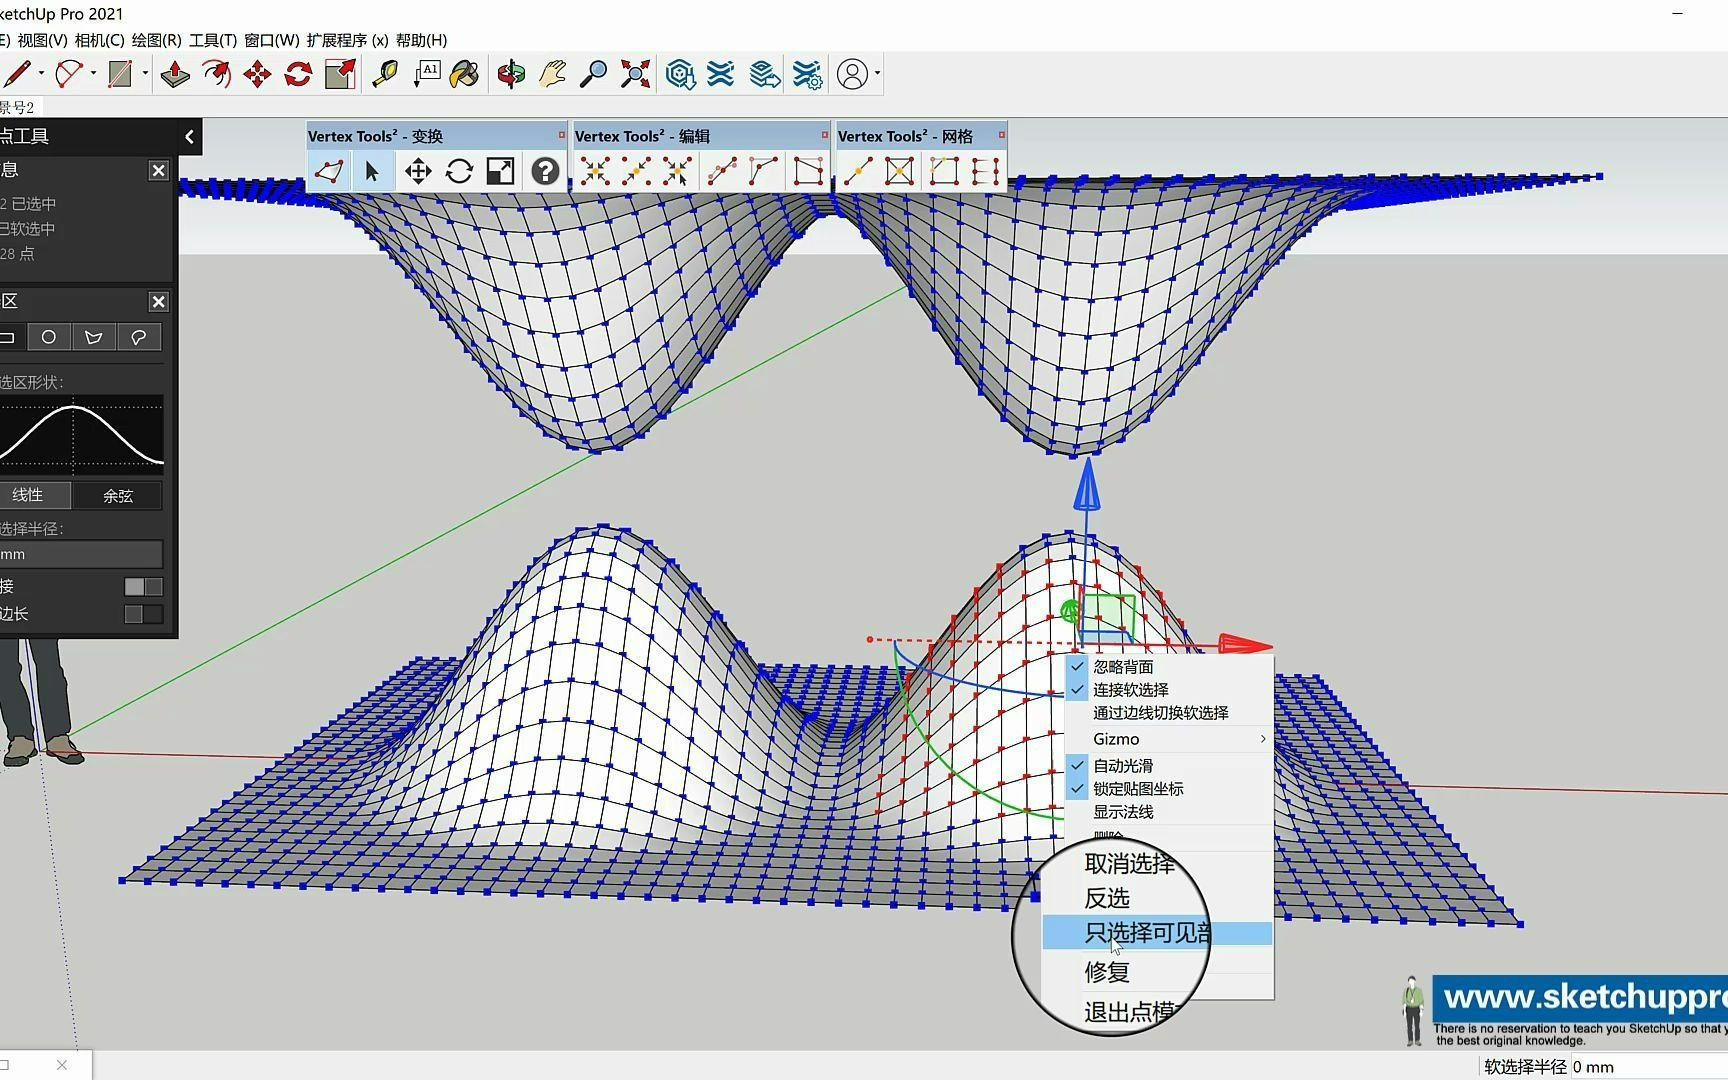The height and width of the screenshot is (1080, 1728).
Task: Select the Move tool with red arrows
Action: click(257, 74)
